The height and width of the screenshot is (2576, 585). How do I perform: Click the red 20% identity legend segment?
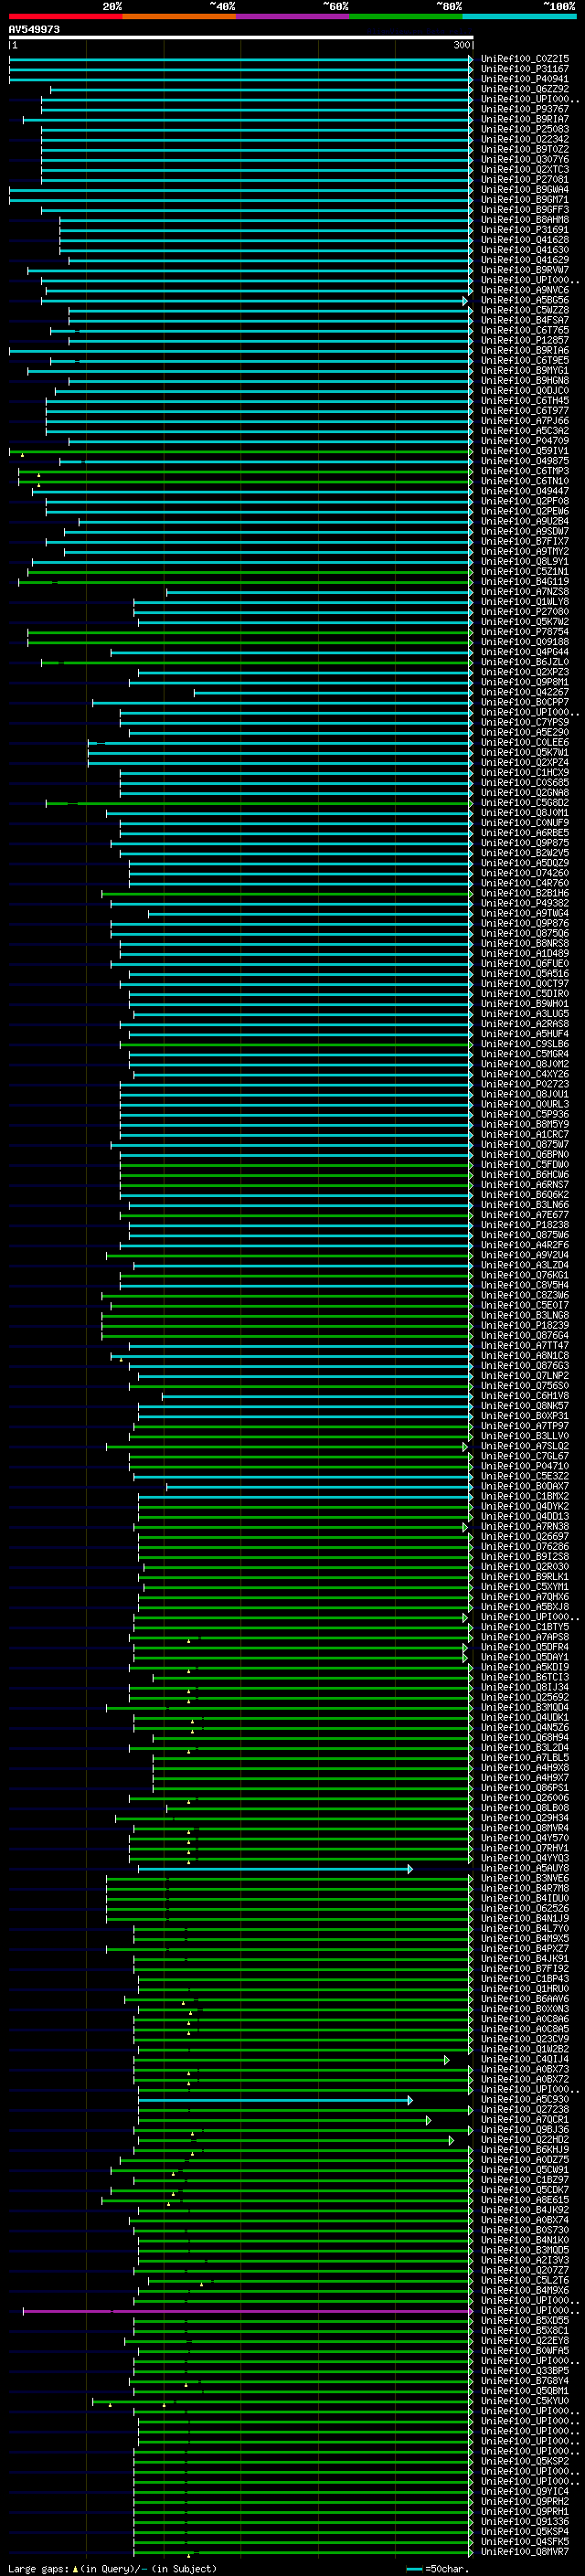(65, 16)
